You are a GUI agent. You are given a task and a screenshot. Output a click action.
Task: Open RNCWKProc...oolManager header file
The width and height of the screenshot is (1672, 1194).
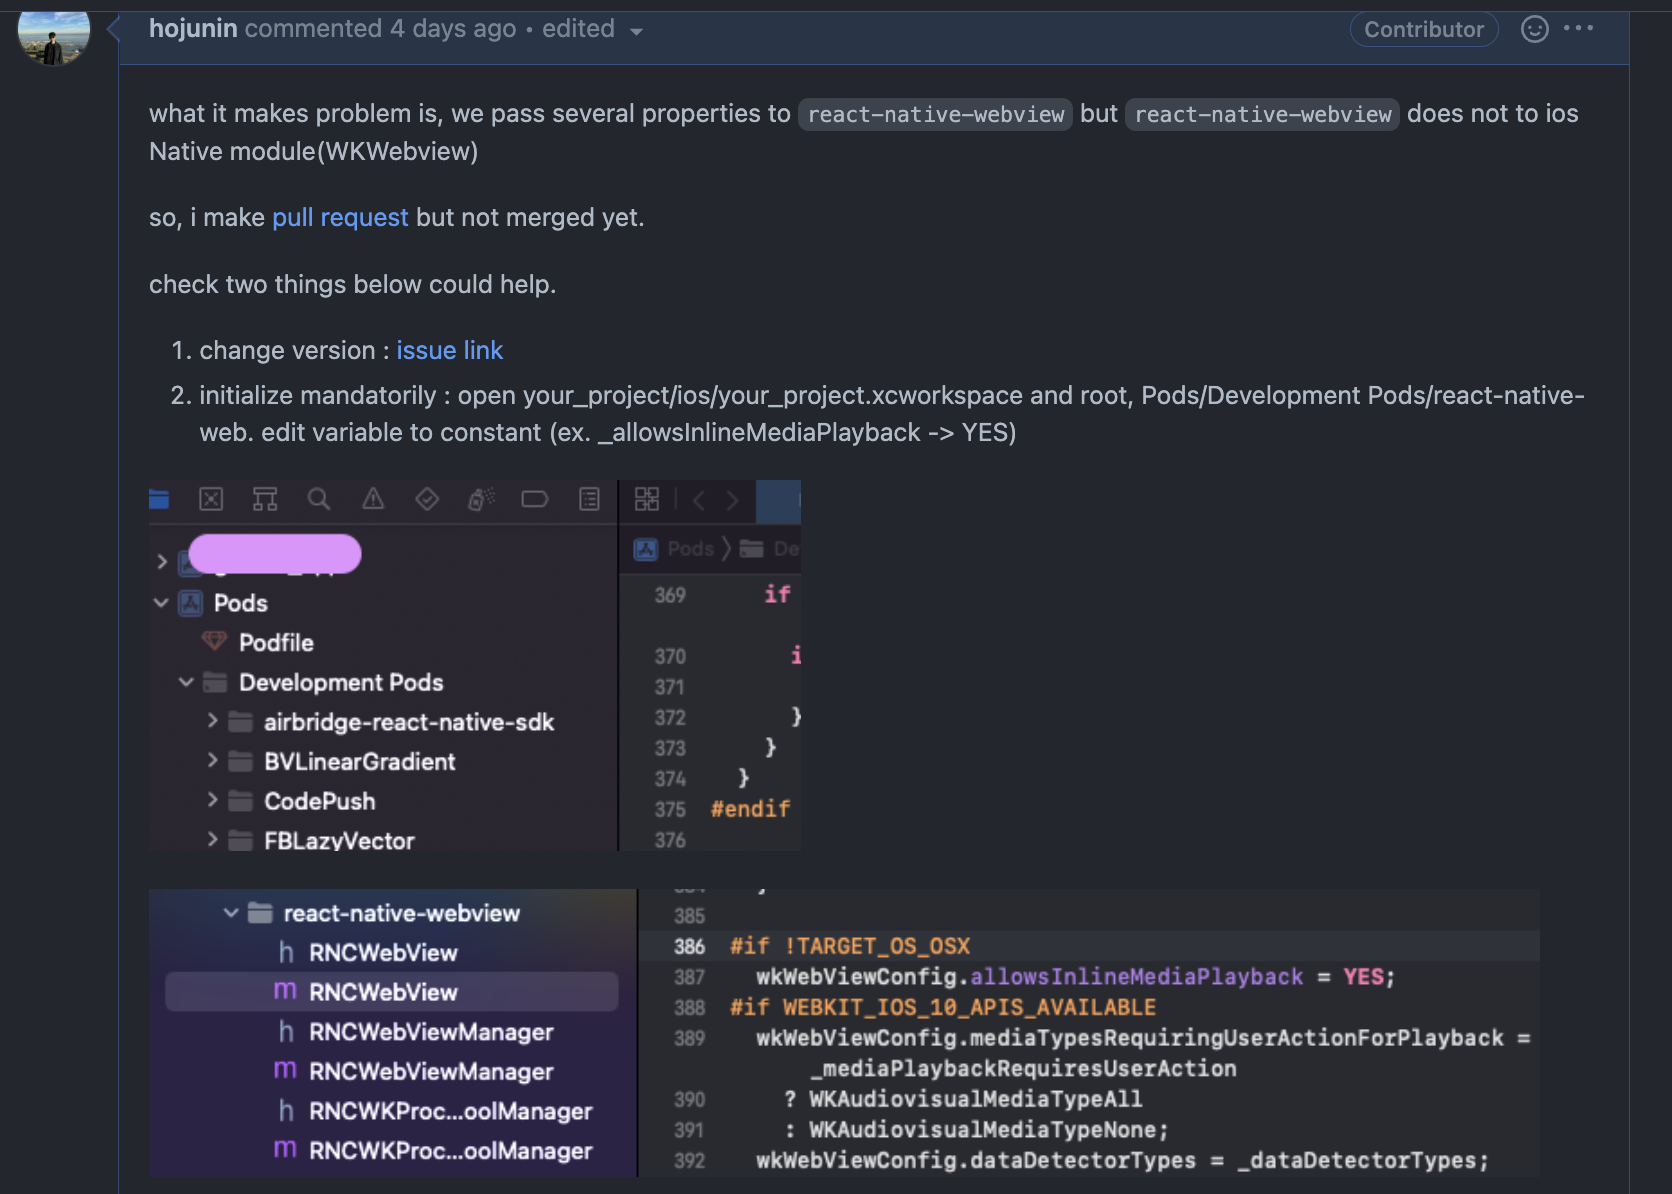(x=450, y=1111)
